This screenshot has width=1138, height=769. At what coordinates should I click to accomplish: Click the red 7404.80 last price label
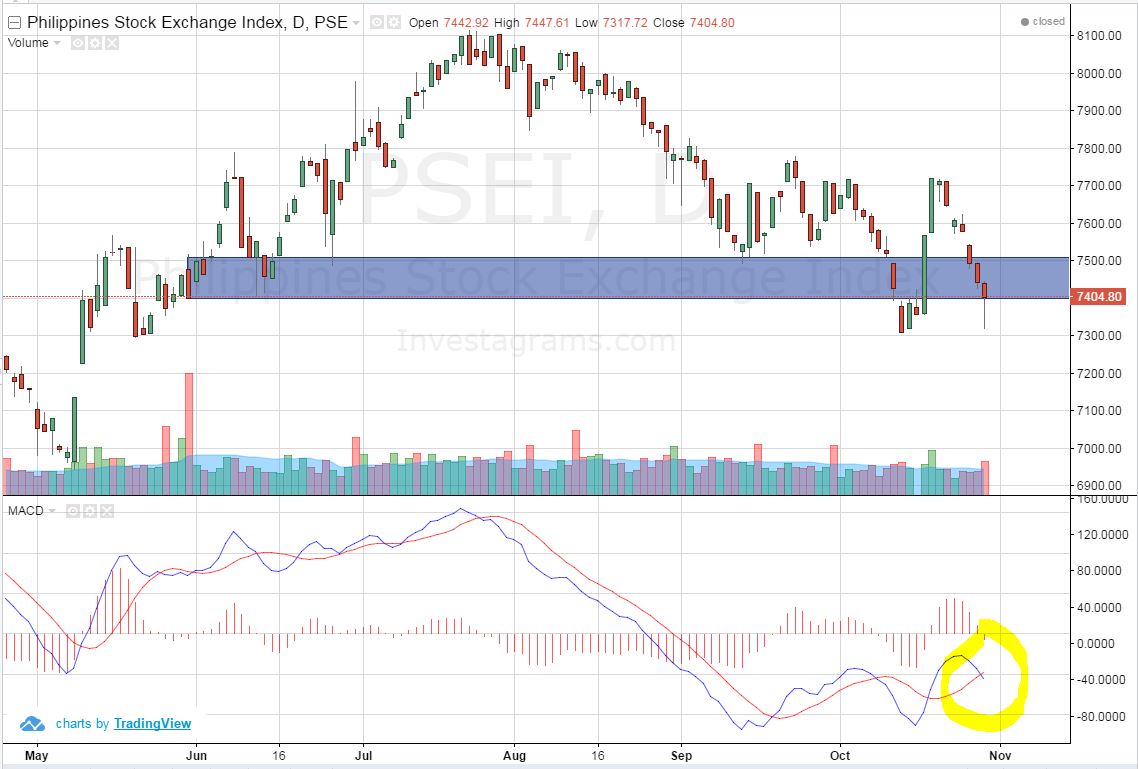pos(1098,297)
